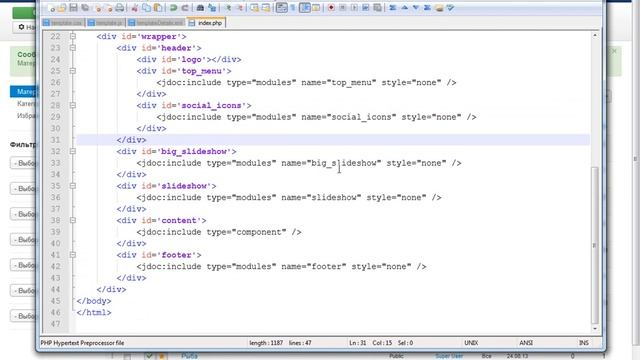This screenshot has width=640, height=360.
Task: Click Run Macro Multiple Times icon
Action: coord(365,8)
